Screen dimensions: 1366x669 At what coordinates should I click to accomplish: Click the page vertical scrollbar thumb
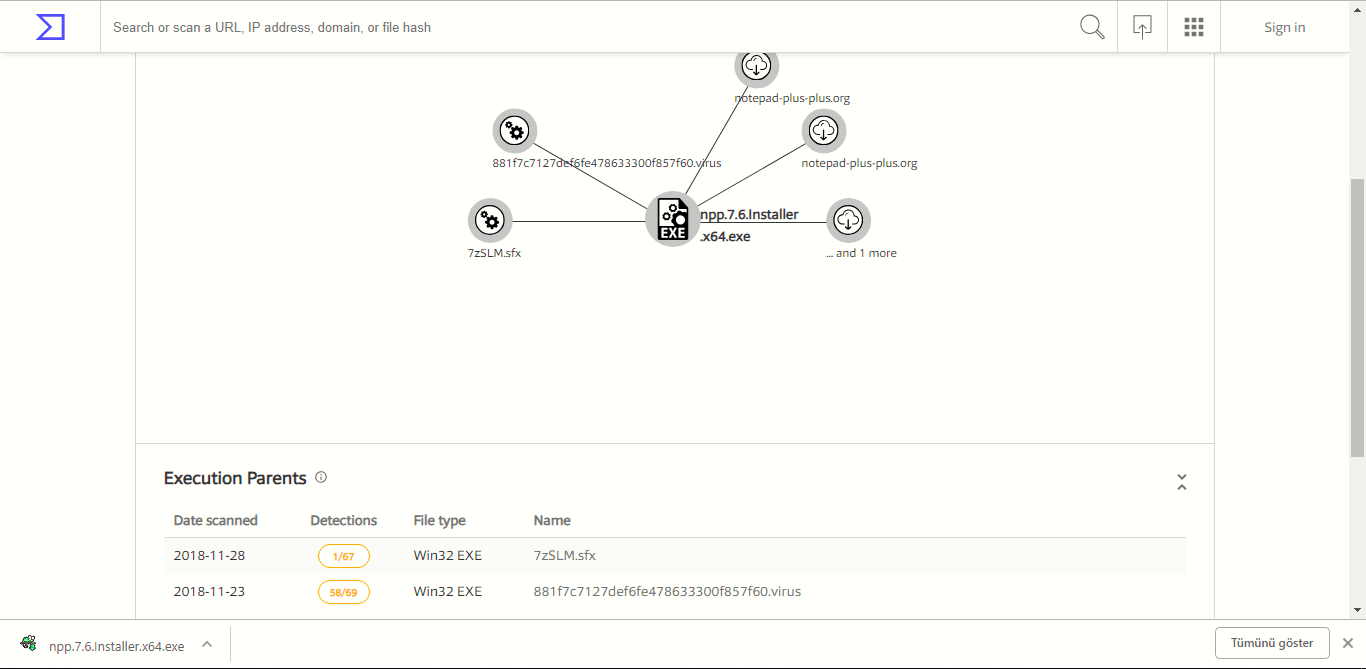1358,318
